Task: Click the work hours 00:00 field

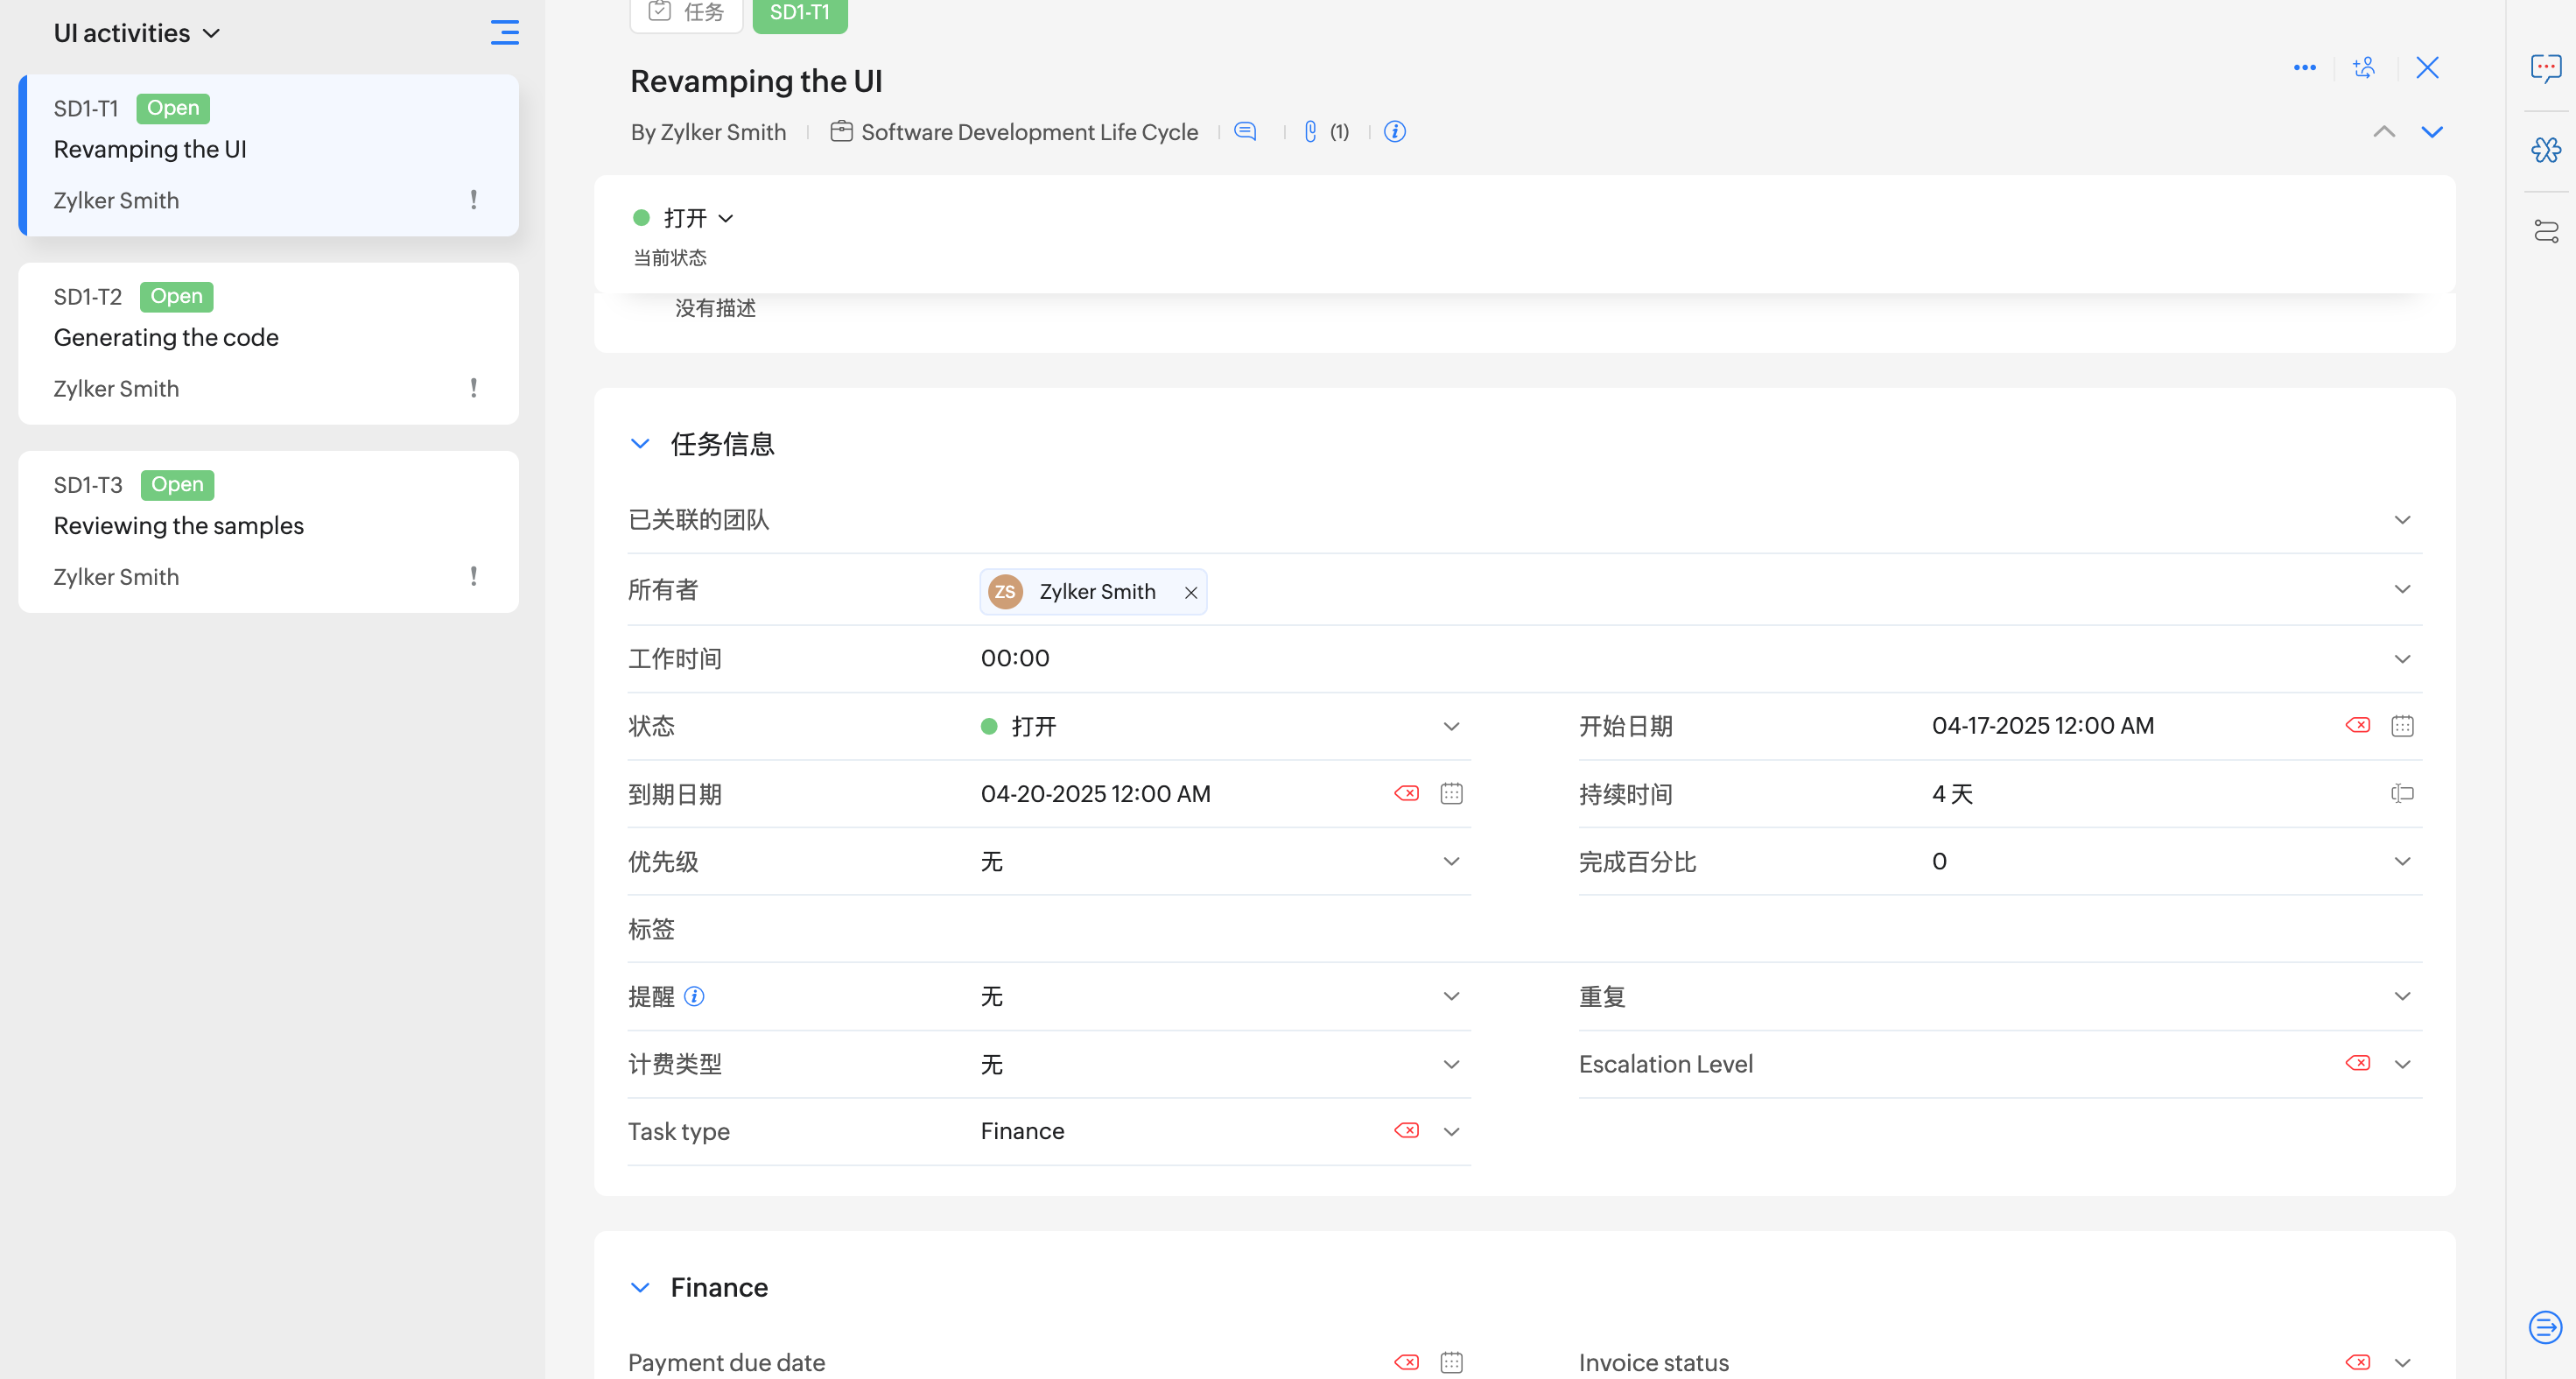Action: point(1015,658)
